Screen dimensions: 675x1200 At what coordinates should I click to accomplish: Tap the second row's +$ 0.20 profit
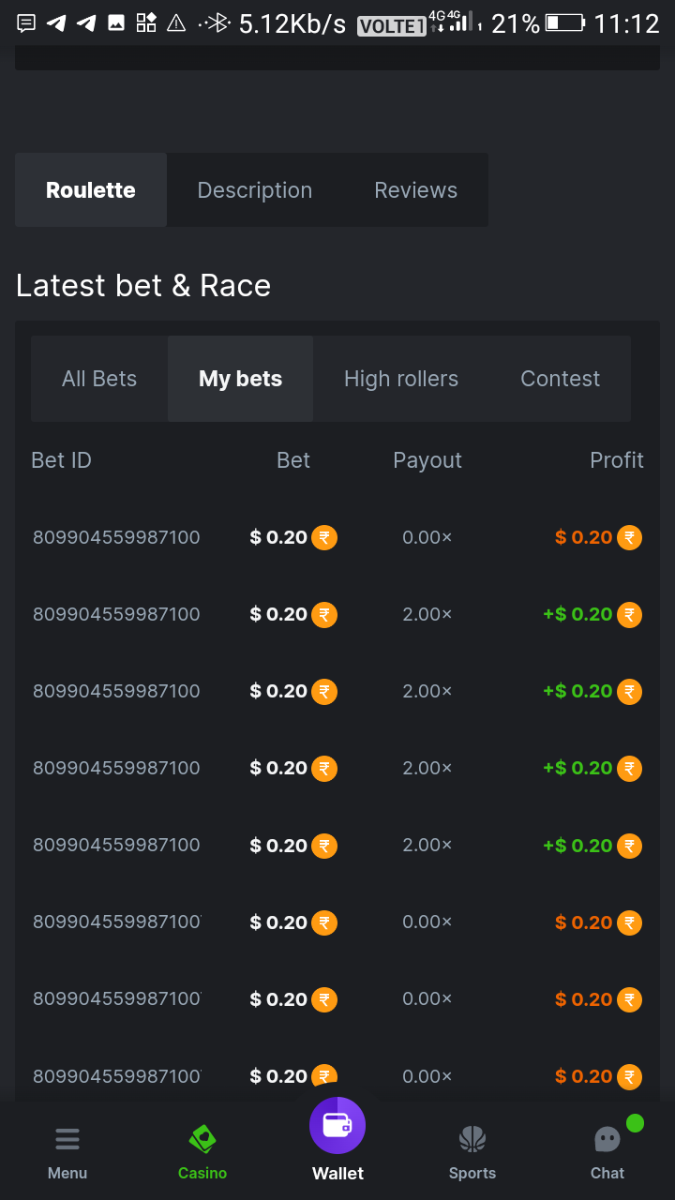(x=578, y=615)
